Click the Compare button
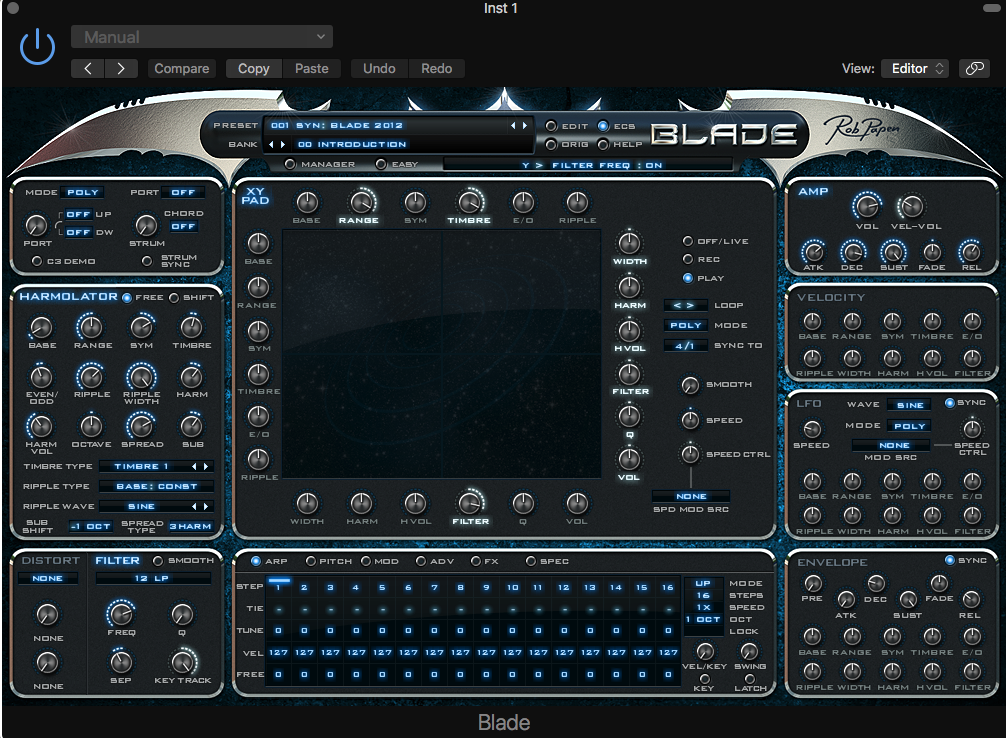Screen dimensions: 1006x738 point(182,69)
